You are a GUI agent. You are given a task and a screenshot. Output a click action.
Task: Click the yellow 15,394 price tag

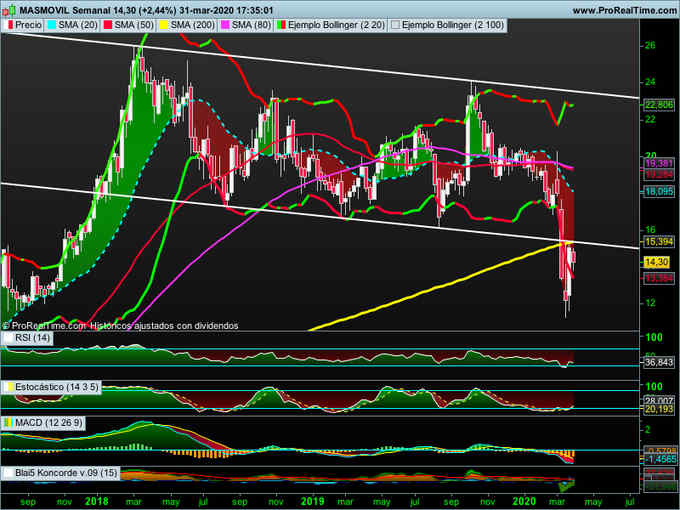point(659,242)
